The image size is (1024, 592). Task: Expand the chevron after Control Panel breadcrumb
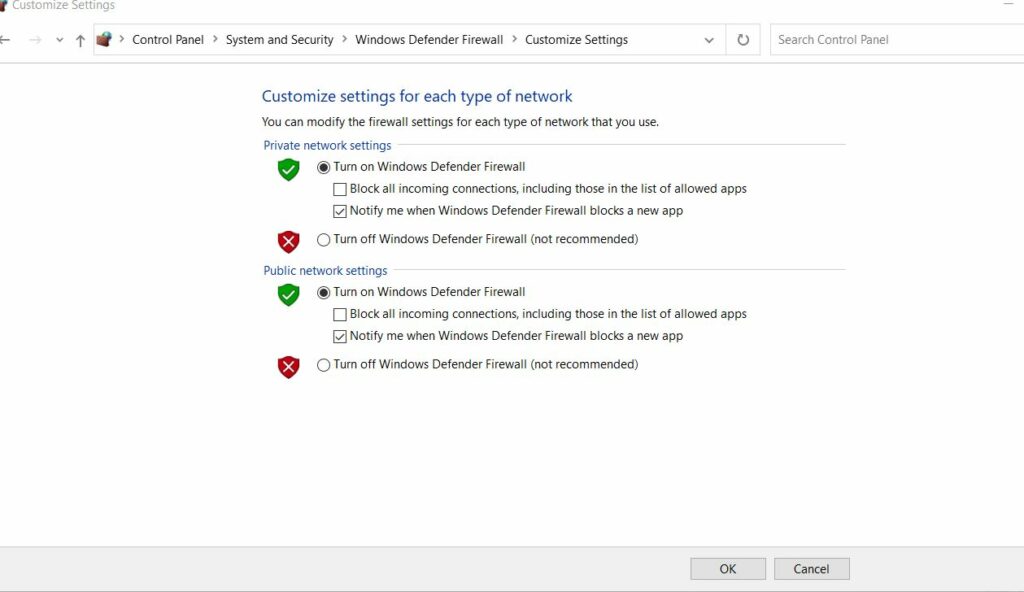215,40
